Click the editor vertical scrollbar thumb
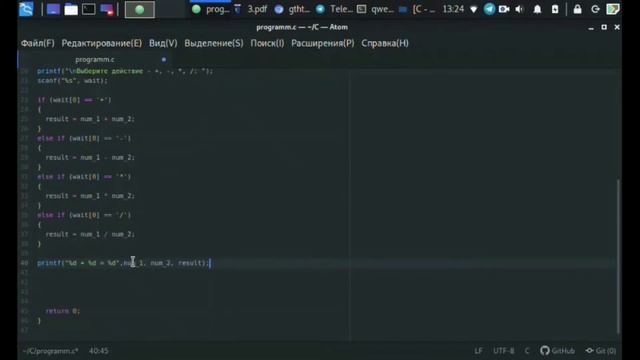This screenshot has height=360, width=640. tap(618, 256)
